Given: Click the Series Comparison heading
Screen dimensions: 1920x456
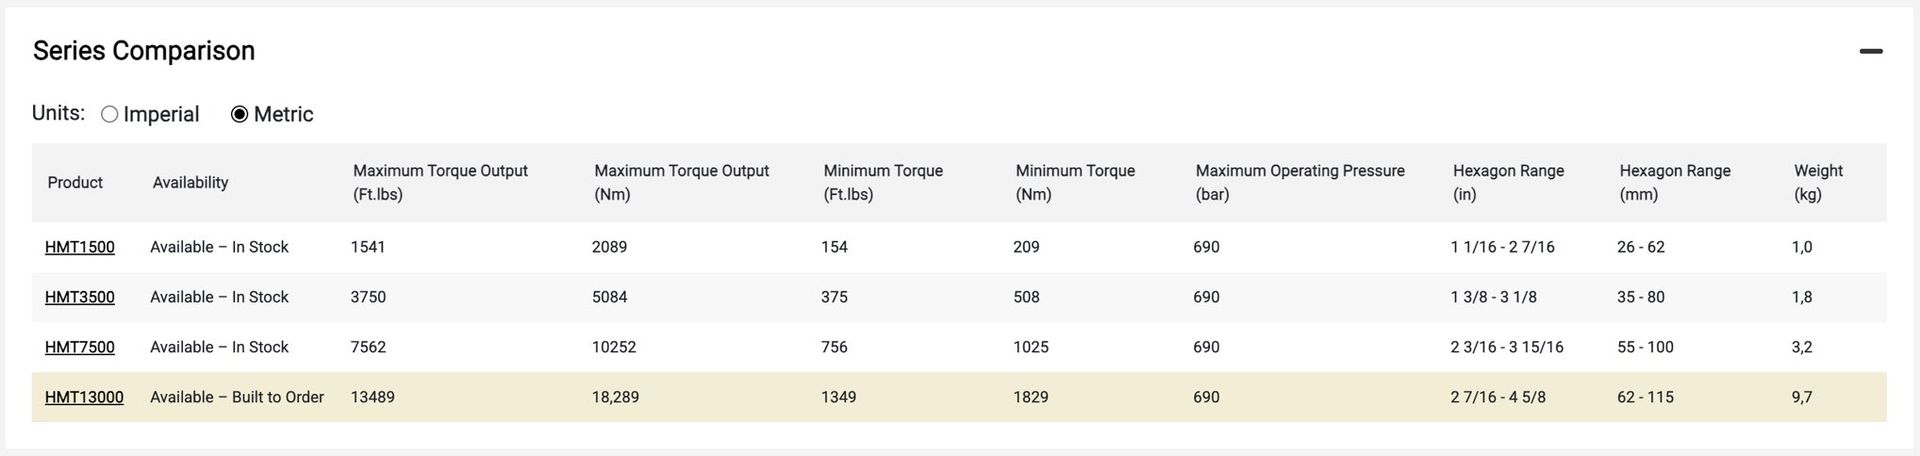Looking at the screenshot, I should coord(144,51).
